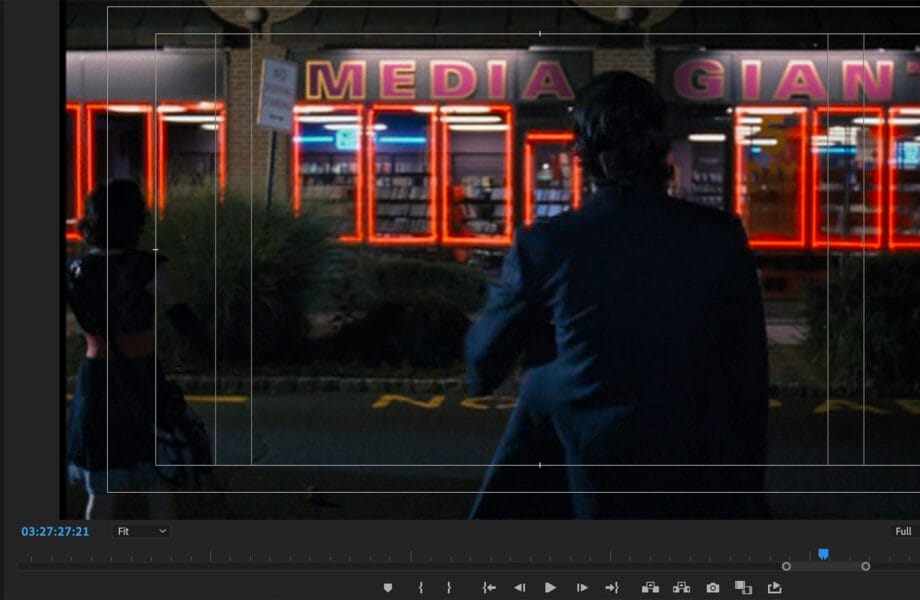The image size is (920, 600).
Task: Open the Full playback resolution dropdown
Action: tap(905, 531)
